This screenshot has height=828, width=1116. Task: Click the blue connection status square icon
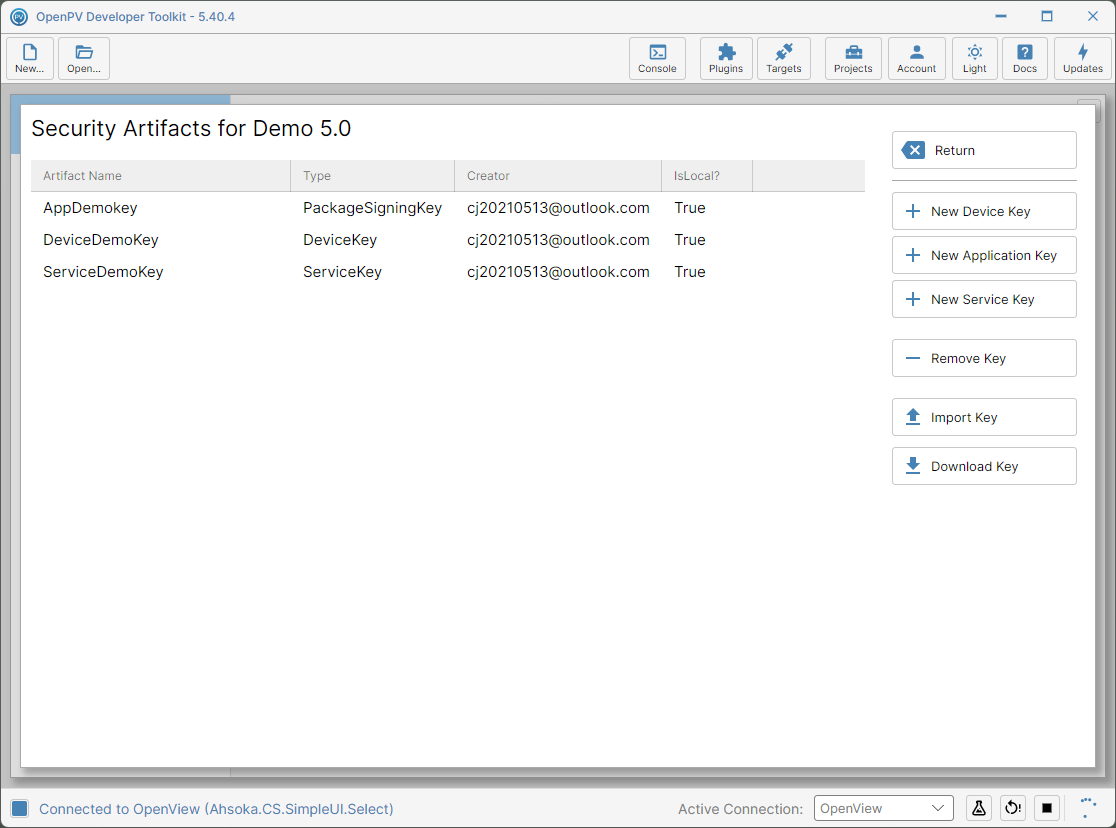(20, 808)
